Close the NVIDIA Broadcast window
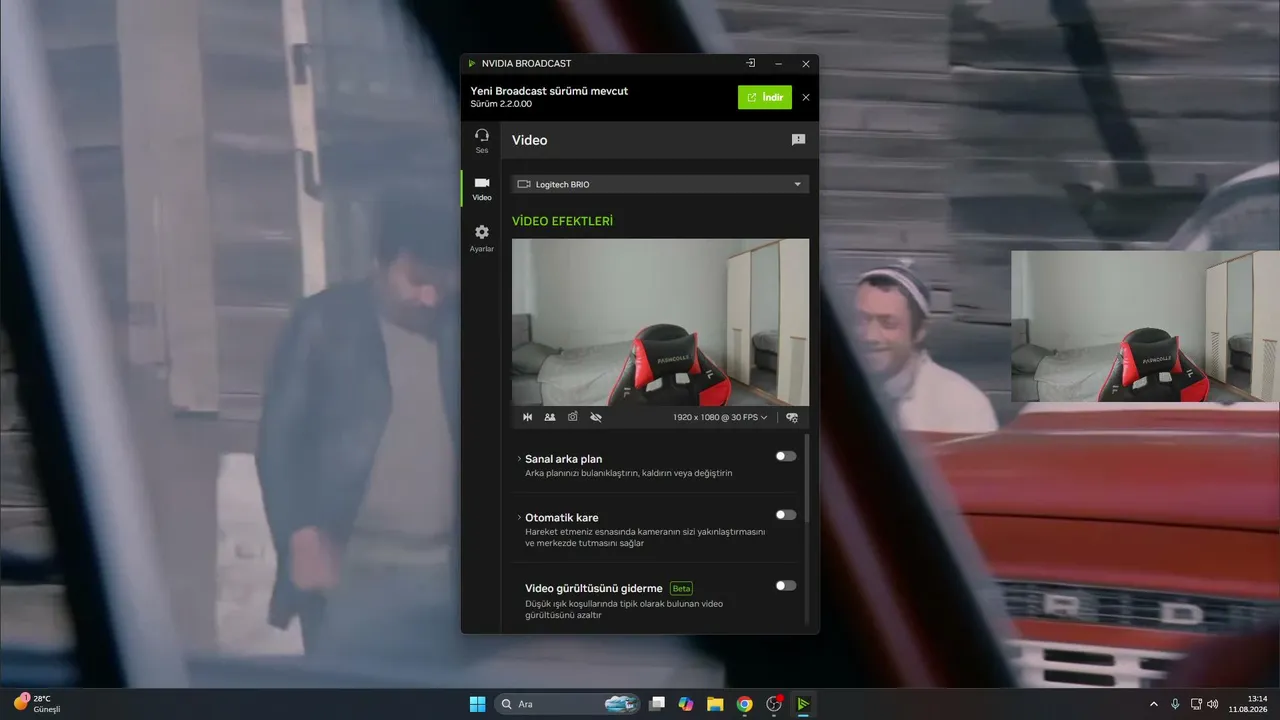1280x720 pixels. [x=806, y=63]
